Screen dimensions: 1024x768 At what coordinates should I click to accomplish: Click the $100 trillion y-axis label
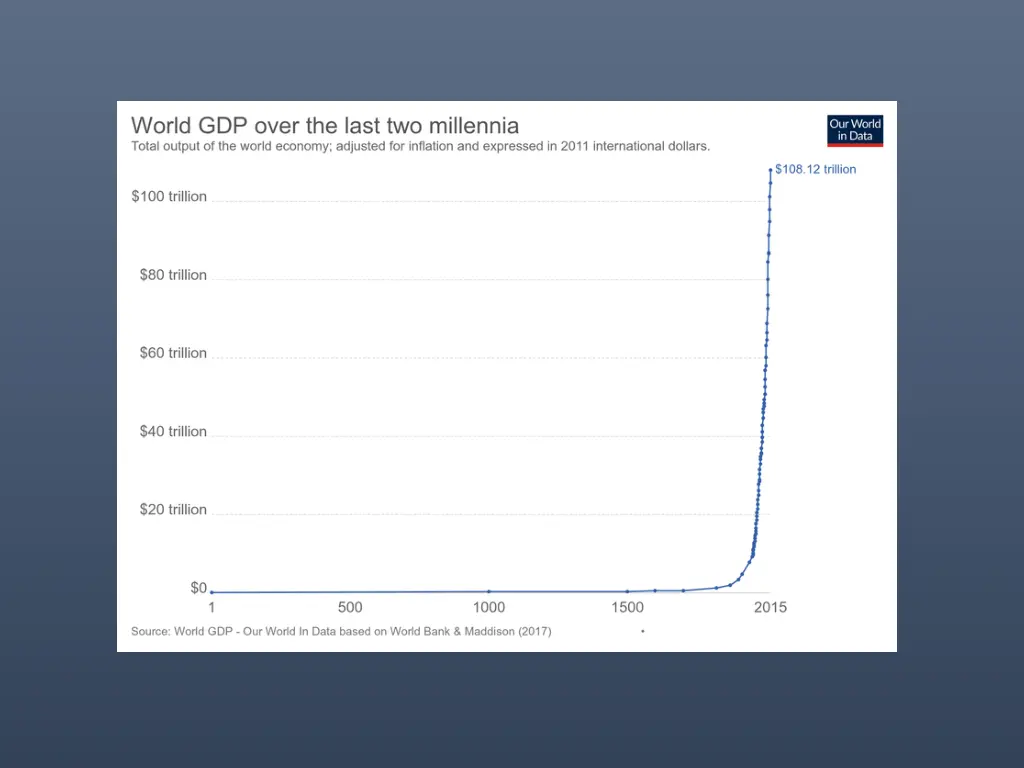pos(169,197)
